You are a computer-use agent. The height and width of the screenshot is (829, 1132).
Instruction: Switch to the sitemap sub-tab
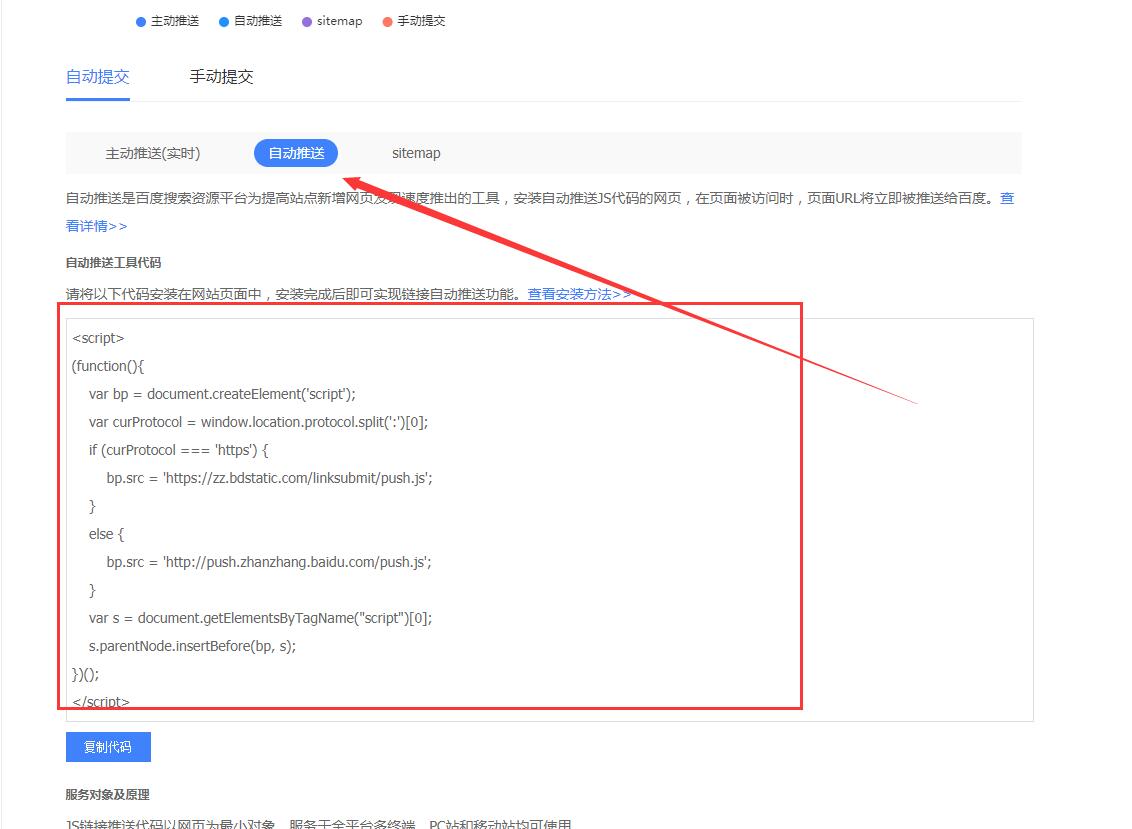pyautogui.click(x=416, y=153)
